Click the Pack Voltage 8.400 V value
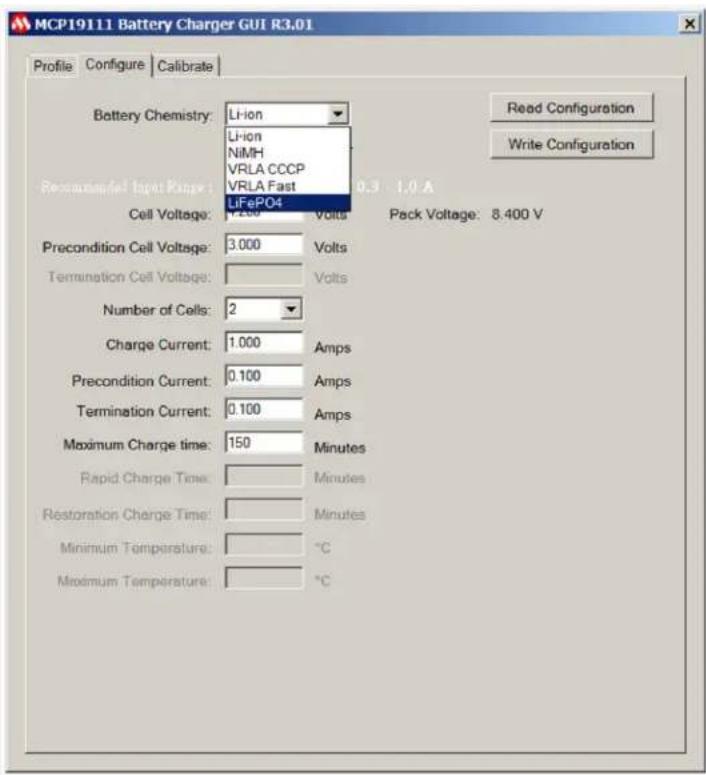706x775 pixels. (x=517, y=215)
